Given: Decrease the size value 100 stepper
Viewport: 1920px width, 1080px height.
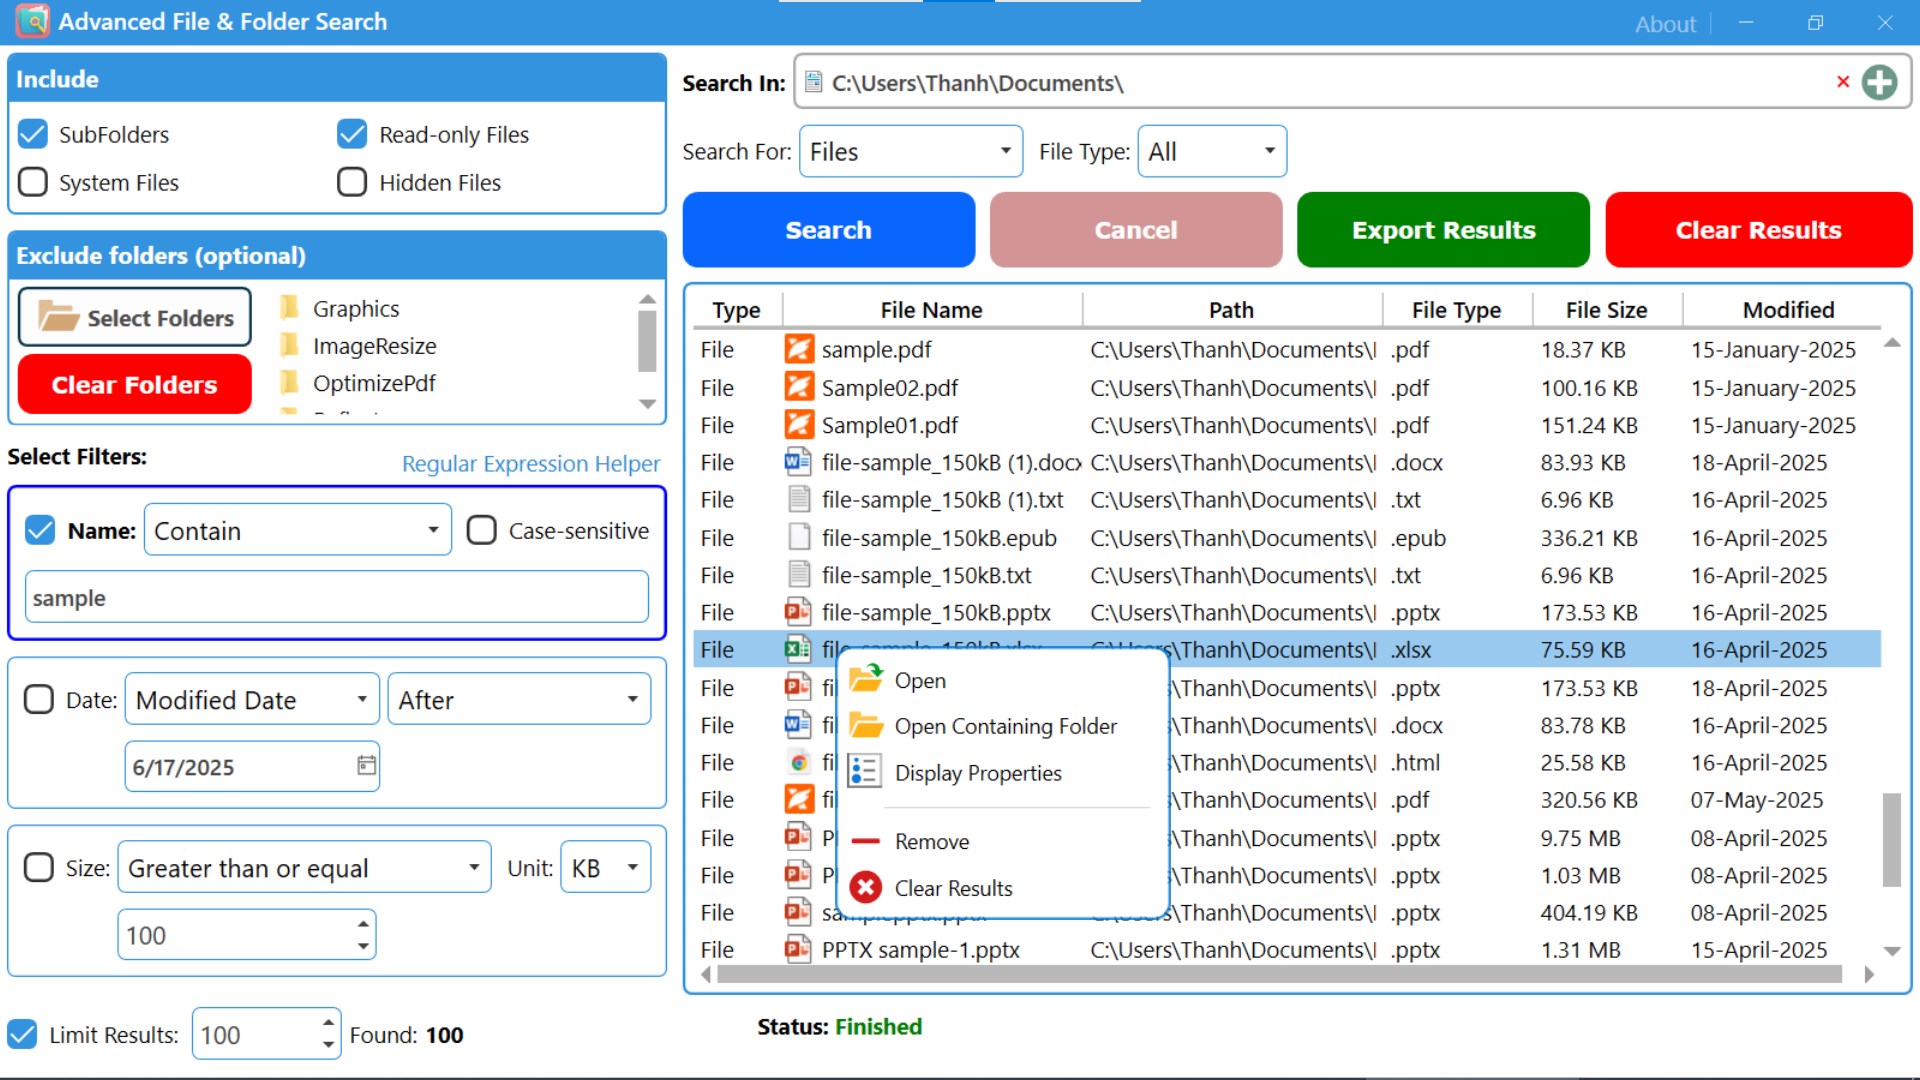Looking at the screenshot, I should coord(363,946).
